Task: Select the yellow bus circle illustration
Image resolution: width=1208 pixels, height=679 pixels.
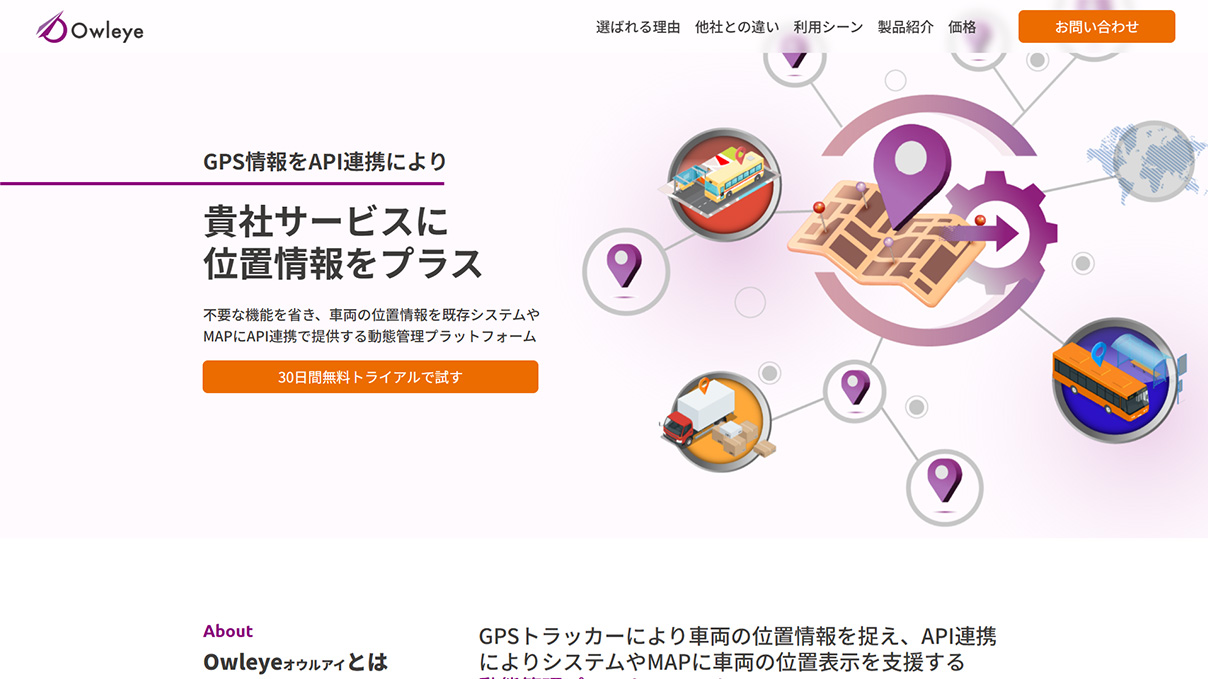Action: (724, 184)
